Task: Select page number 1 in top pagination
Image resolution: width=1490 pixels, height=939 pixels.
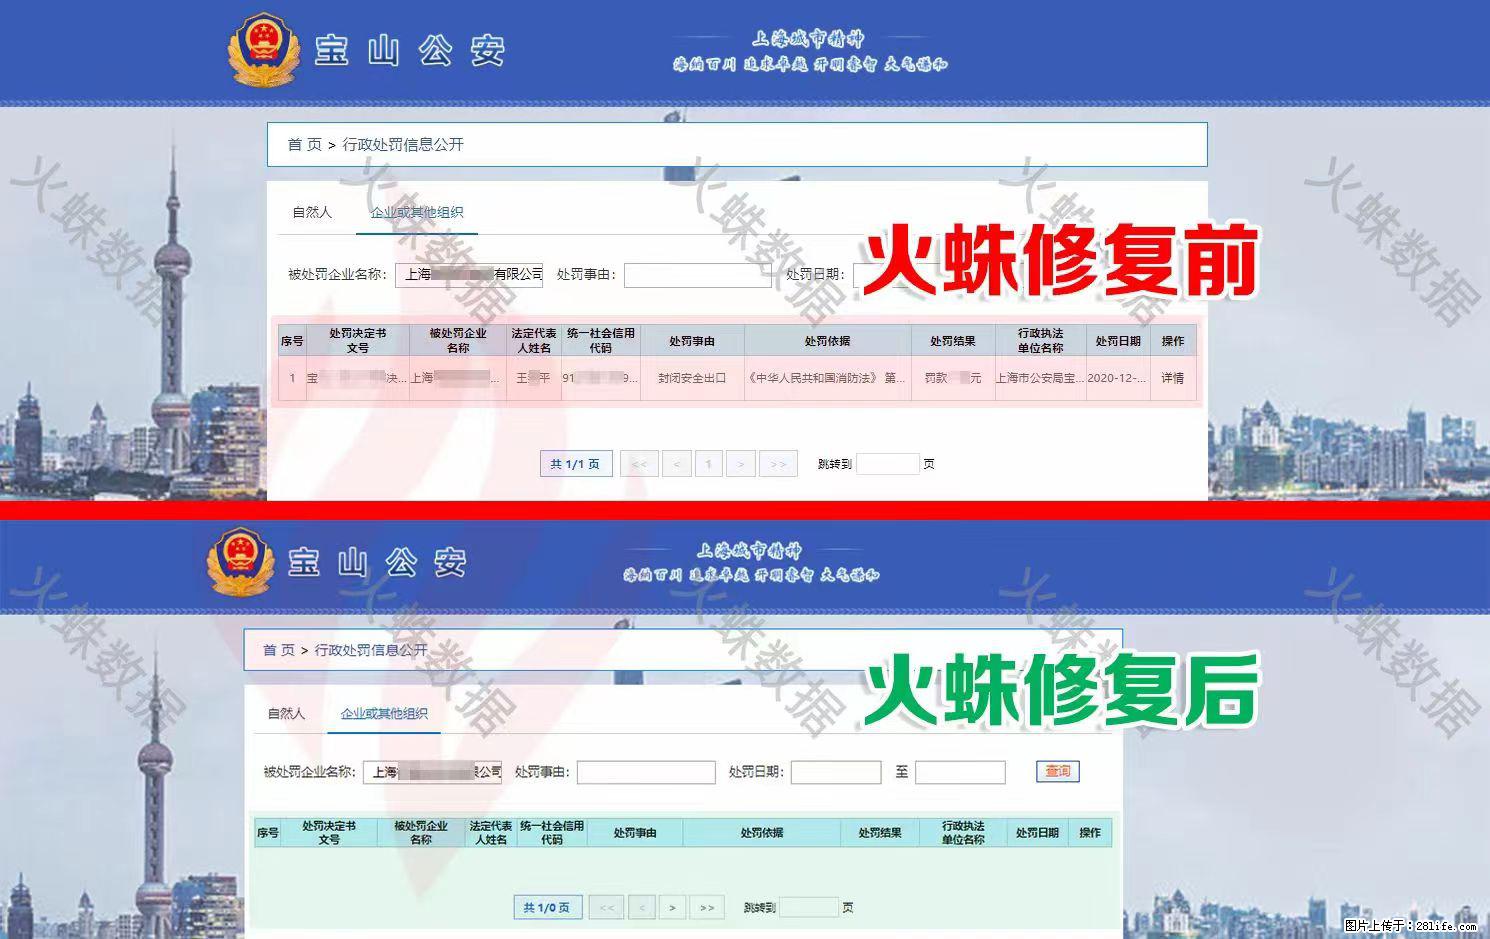Action: pyautogui.click(x=709, y=463)
